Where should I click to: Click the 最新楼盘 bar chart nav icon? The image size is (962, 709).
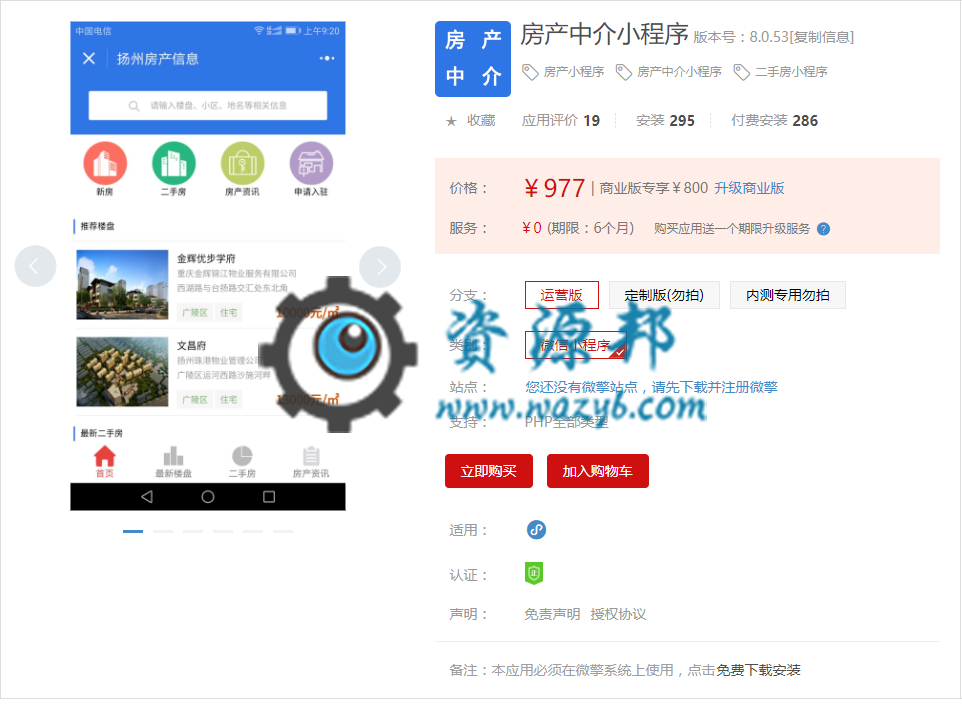(x=174, y=456)
